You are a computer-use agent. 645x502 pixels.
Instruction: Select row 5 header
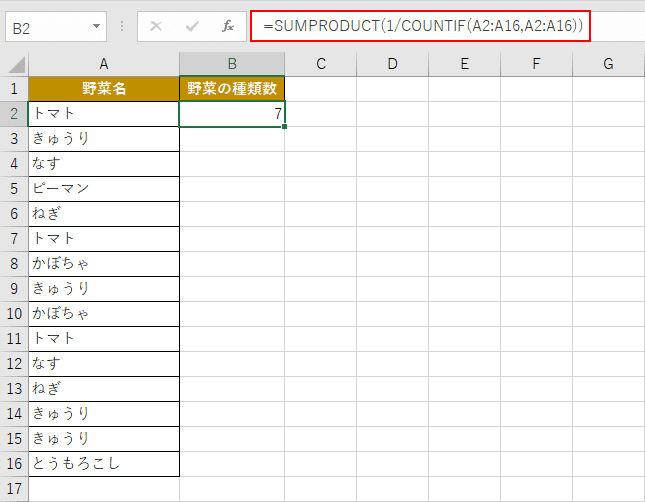pos(14,189)
